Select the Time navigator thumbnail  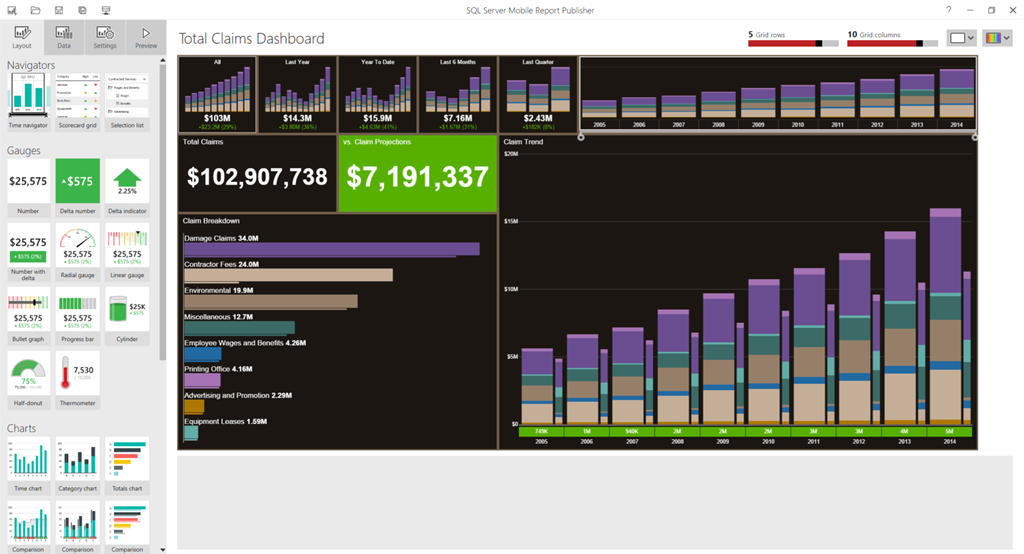click(x=27, y=102)
